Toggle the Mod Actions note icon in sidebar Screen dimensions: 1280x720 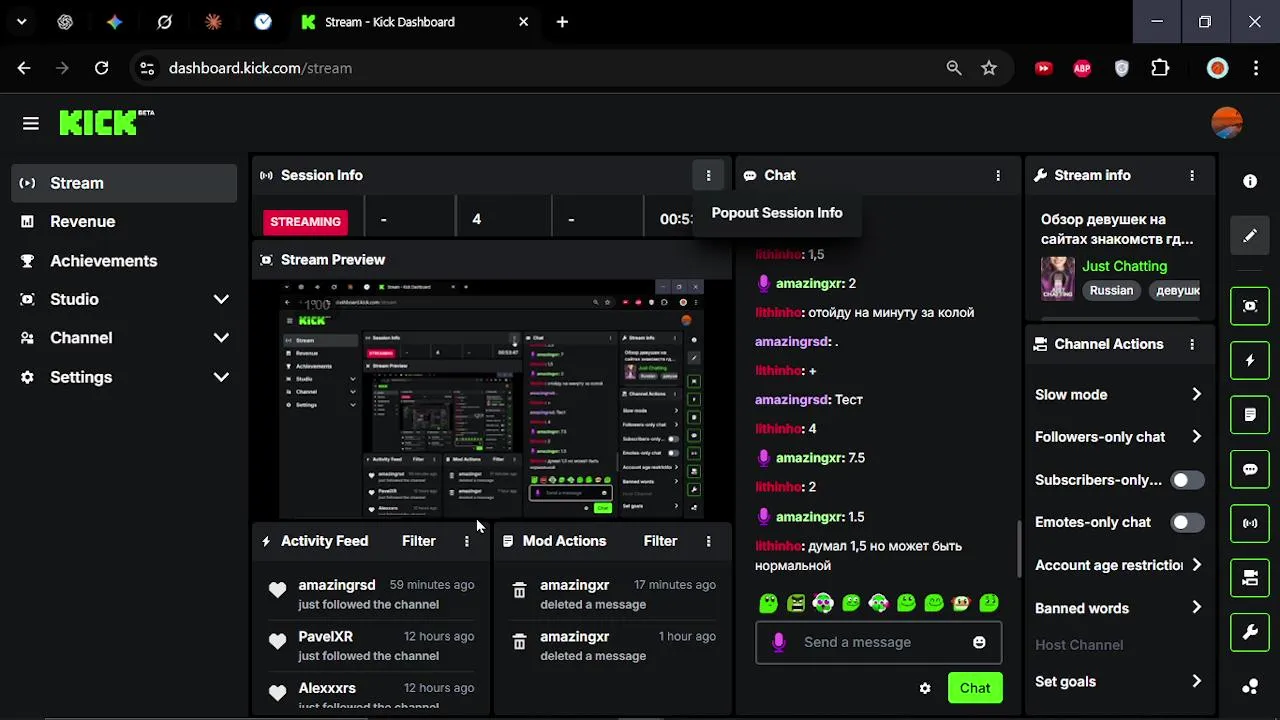pyautogui.click(x=1250, y=414)
